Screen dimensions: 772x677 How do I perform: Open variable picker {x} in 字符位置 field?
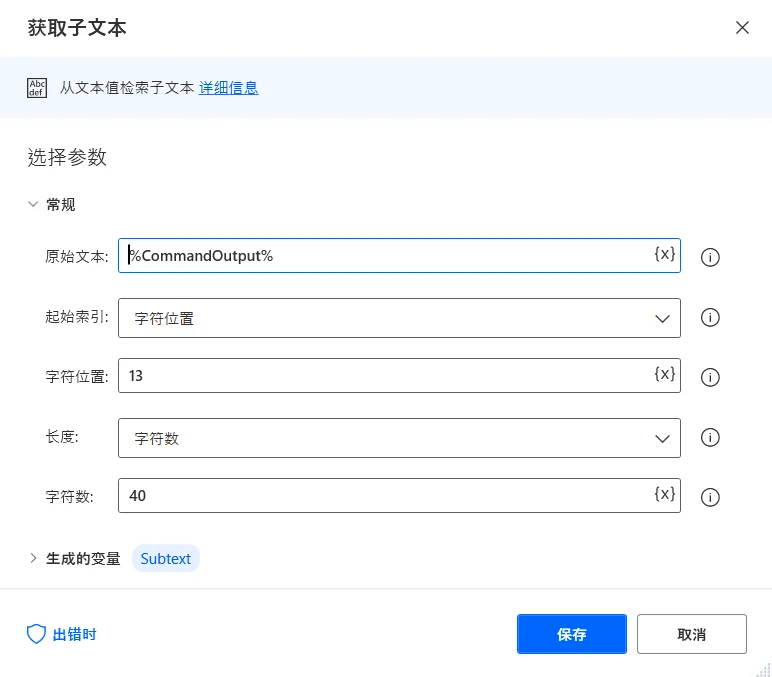(665, 374)
